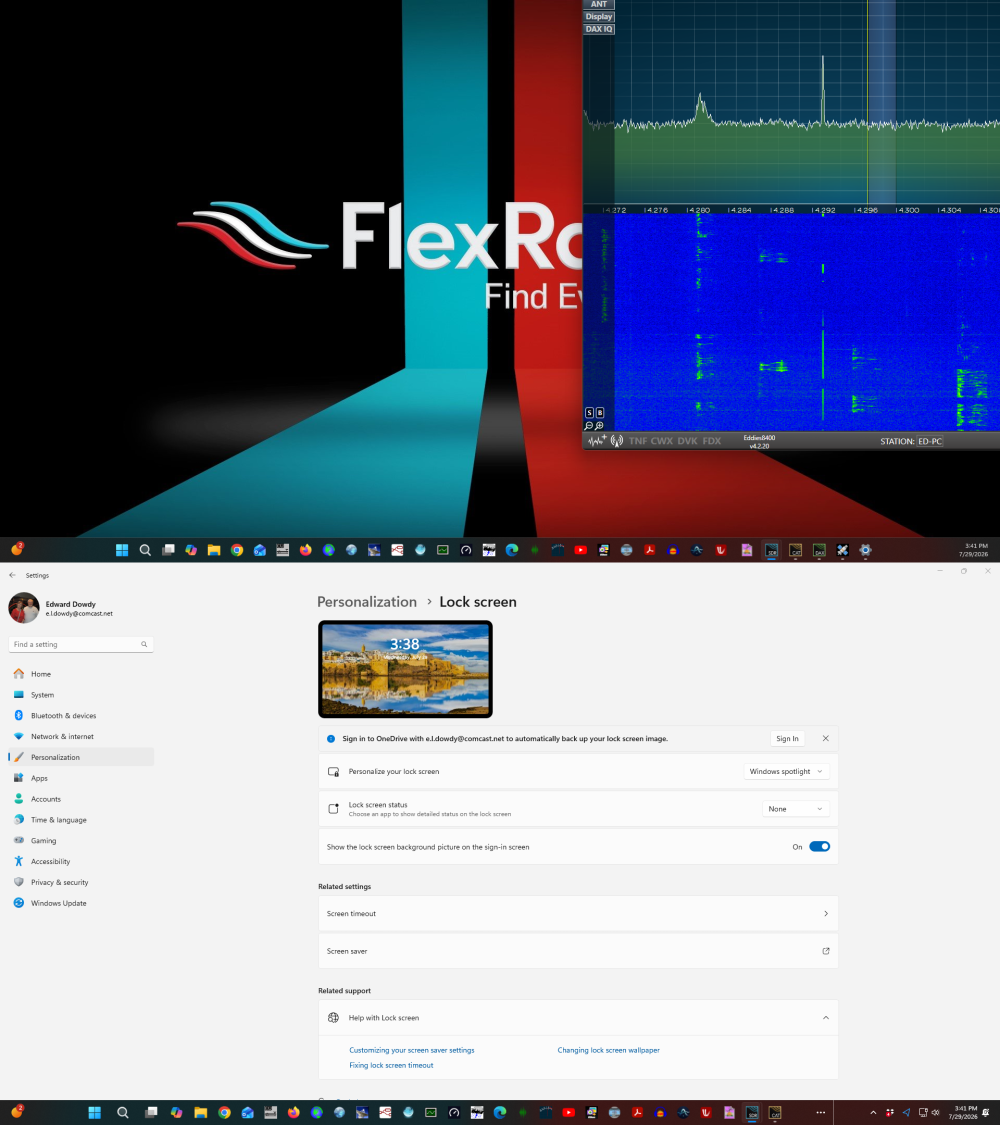The width and height of the screenshot is (1000, 1125).
Task: Toggle TNF in SmartSDR status bar
Action: click(x=638, y=441)
